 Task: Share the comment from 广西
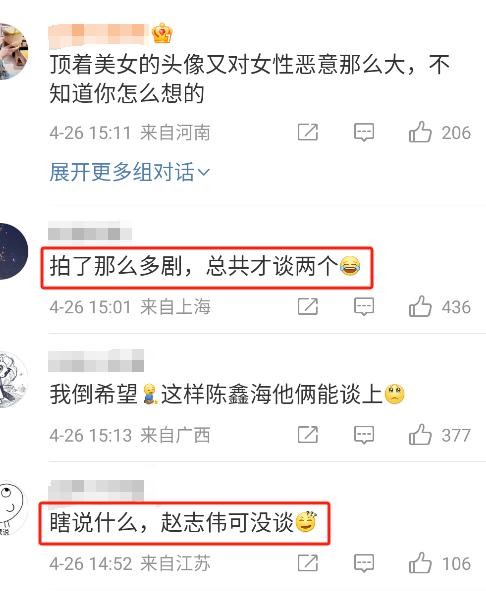click(308, 435)
